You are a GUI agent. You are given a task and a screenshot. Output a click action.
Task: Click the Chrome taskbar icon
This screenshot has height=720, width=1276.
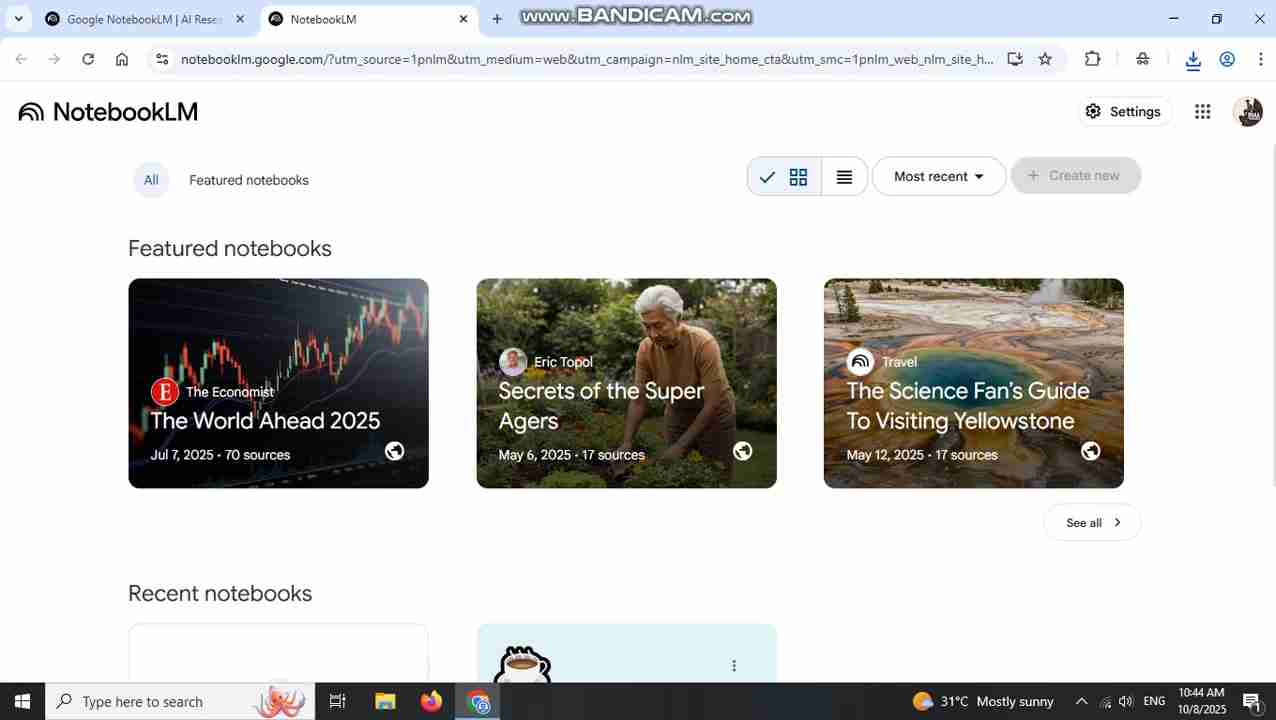click(x=479, y=701)
